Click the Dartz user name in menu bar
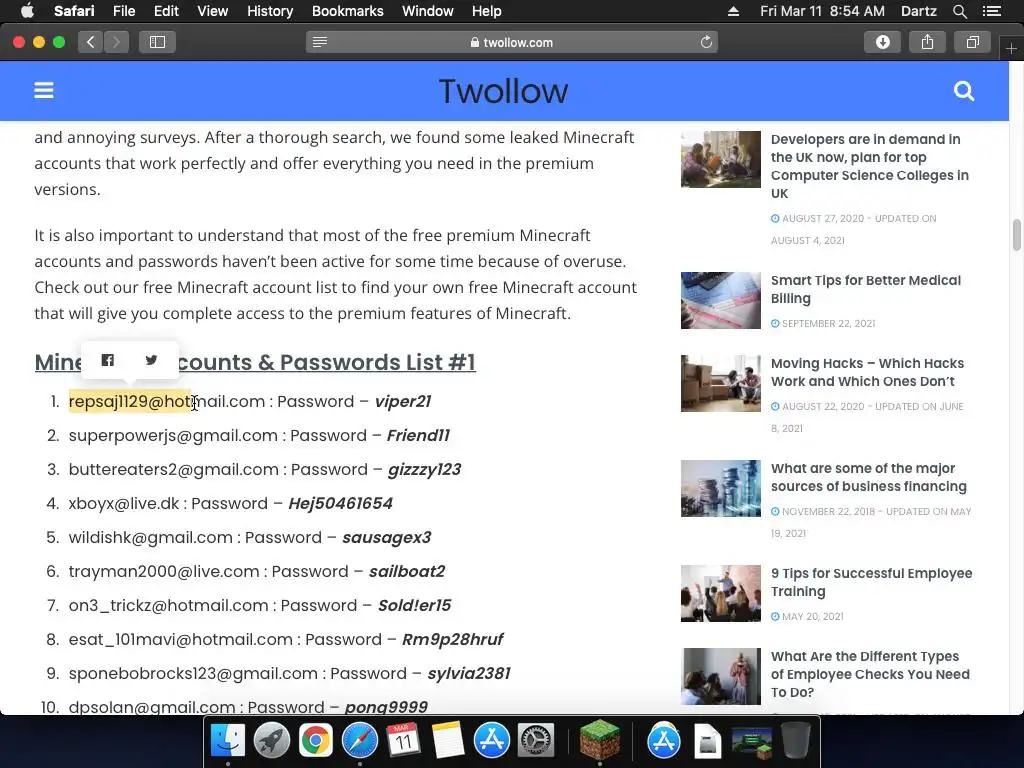 [918, 11]
